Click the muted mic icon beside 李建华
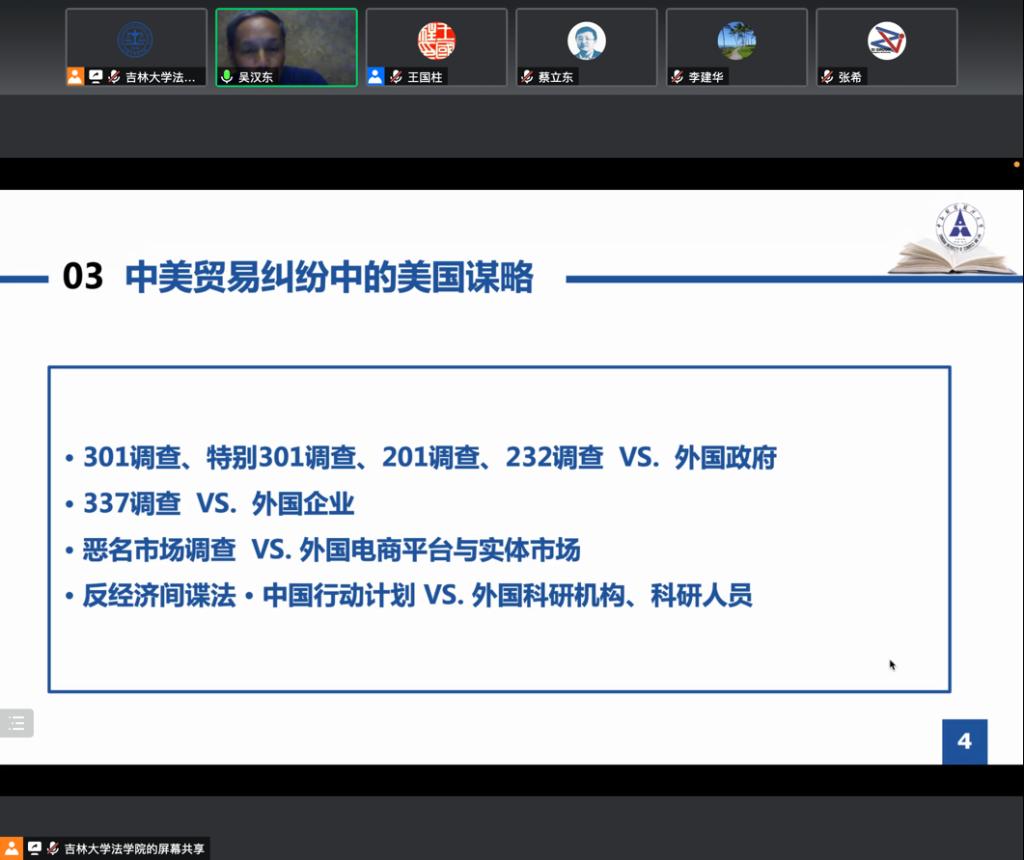The height and width of the screenshot is (860, 1024). 677,77
